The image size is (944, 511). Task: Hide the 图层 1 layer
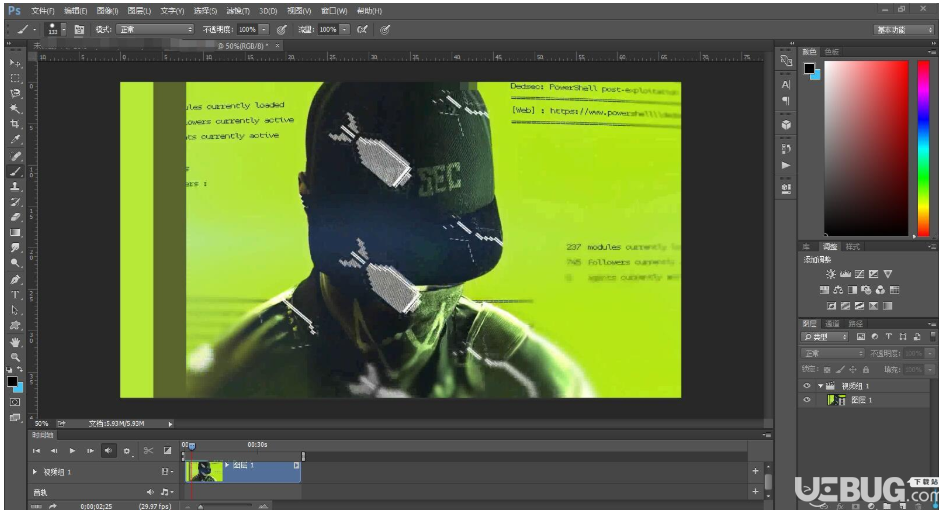[807, 400]
